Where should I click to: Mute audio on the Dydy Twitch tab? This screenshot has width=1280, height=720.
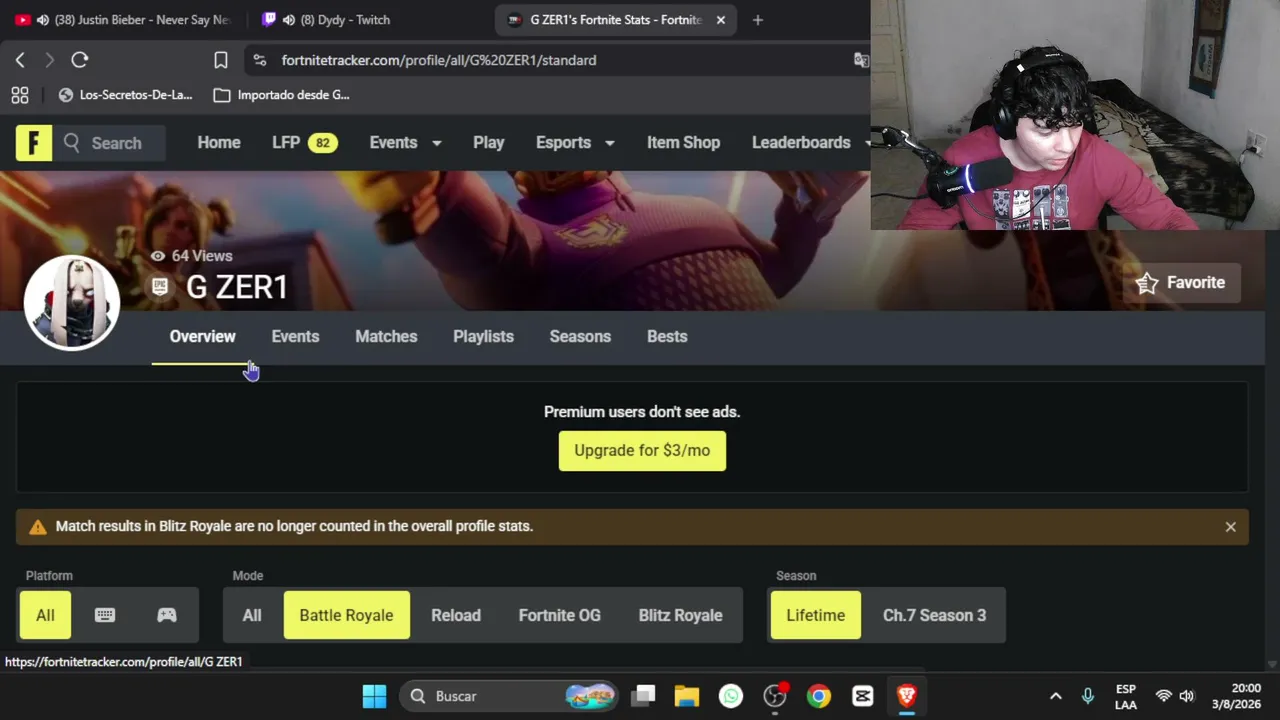pyautogui.click(x=289, y=20)
